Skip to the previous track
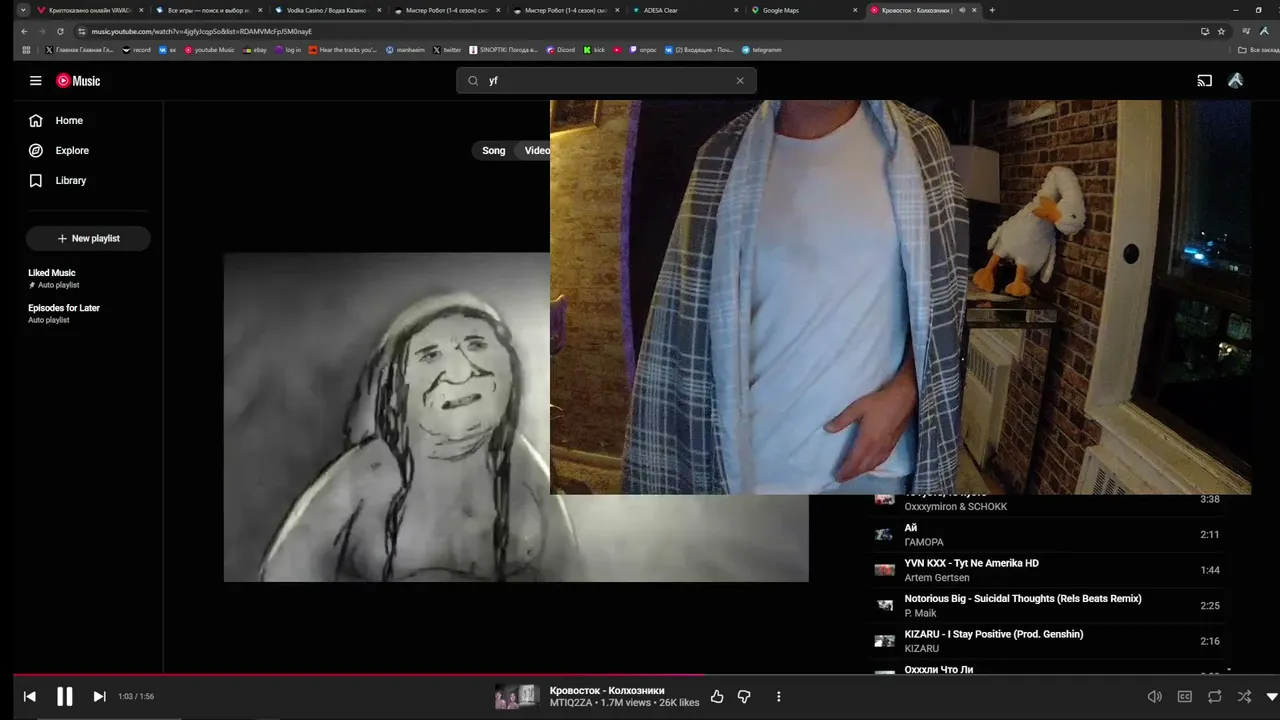 pos(30,697)
